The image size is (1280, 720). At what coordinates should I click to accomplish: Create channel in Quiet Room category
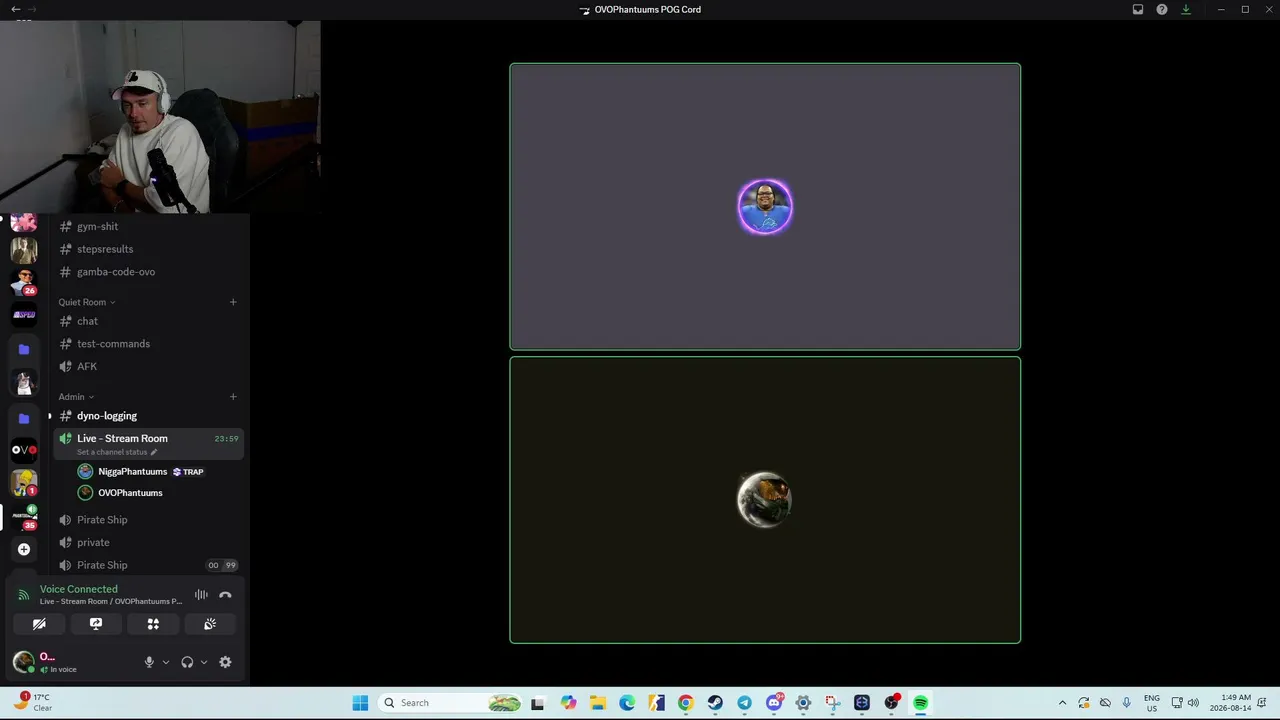[x=233, y=302]
